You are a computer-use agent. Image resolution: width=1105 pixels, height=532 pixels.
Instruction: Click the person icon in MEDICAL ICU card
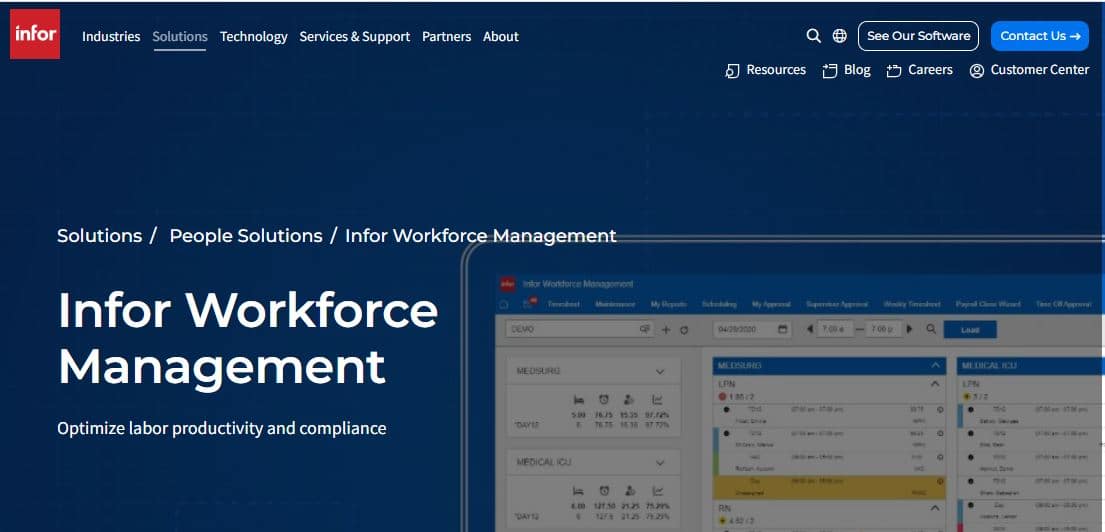tap(629, 490)
